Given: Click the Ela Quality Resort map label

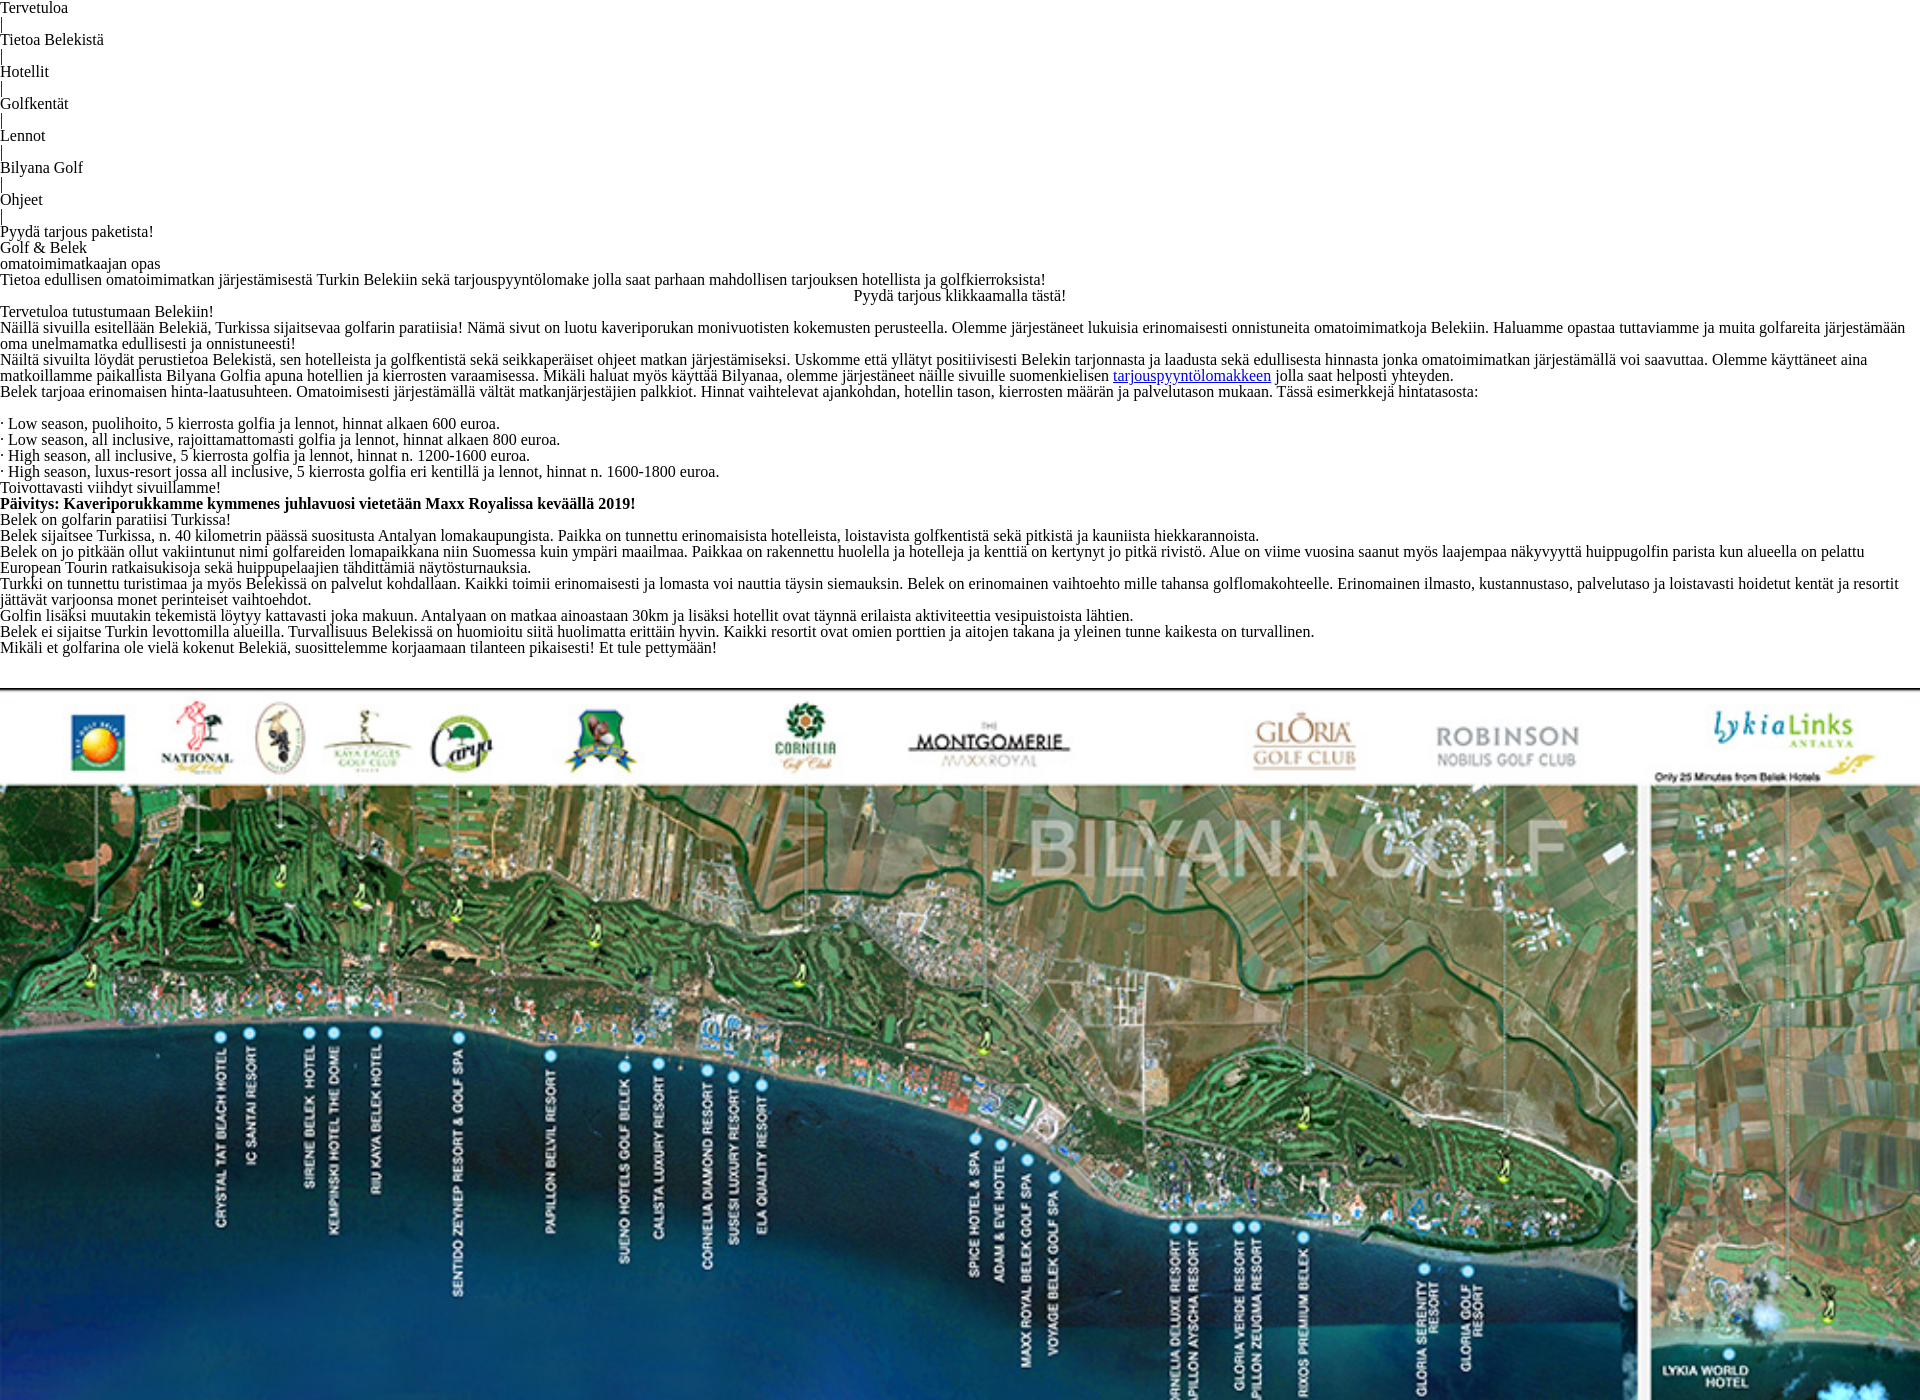Looking at the screenshot, I should pos(761,1165).
